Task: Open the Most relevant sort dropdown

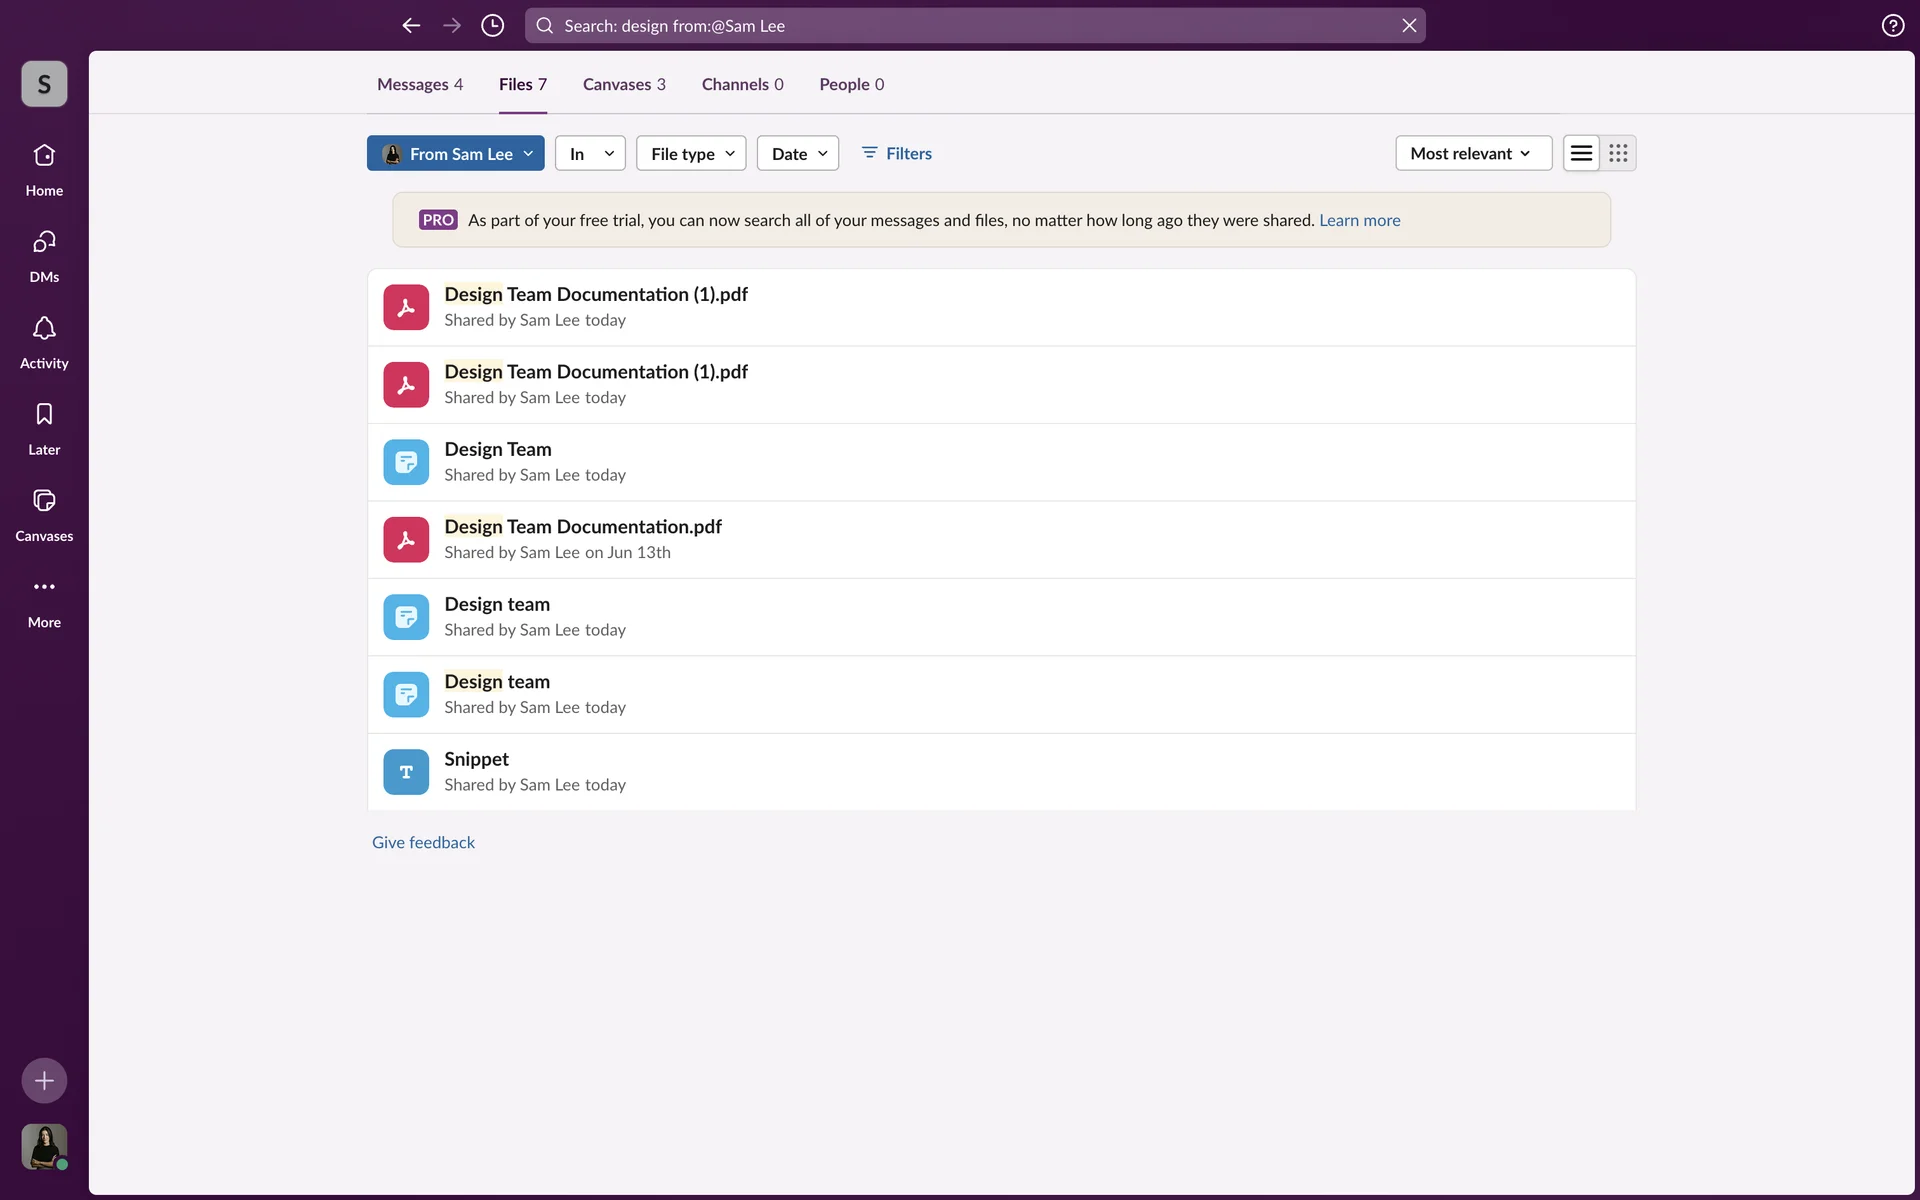Action: point(1472,153)
